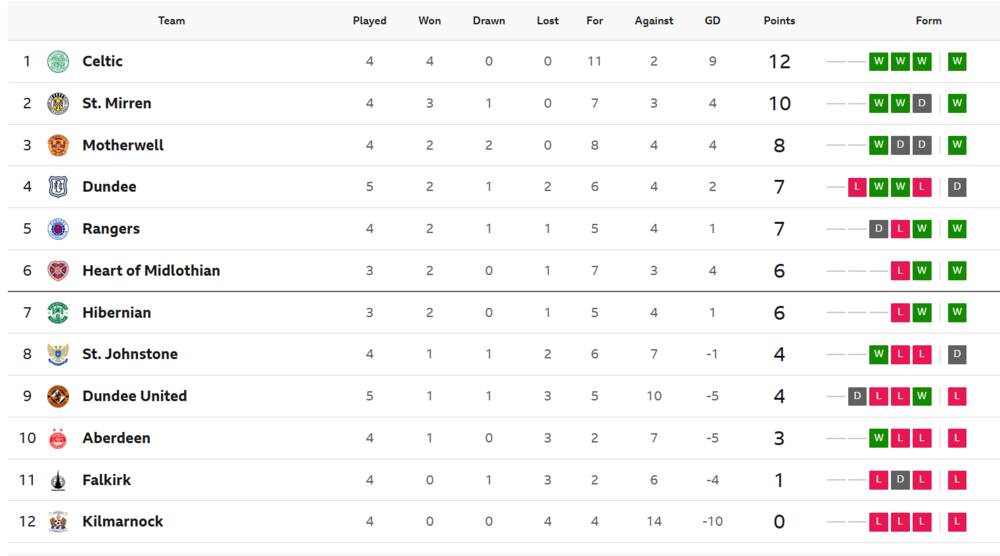The image size is (1000, 556).
Task: Click the Played column header
Action: 370,20
